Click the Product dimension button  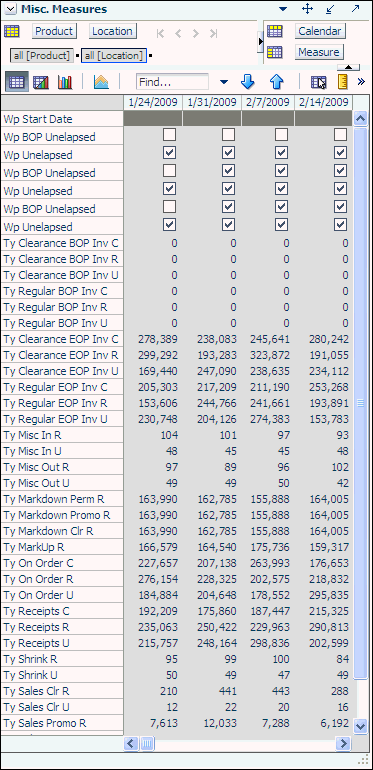point(54,31)
